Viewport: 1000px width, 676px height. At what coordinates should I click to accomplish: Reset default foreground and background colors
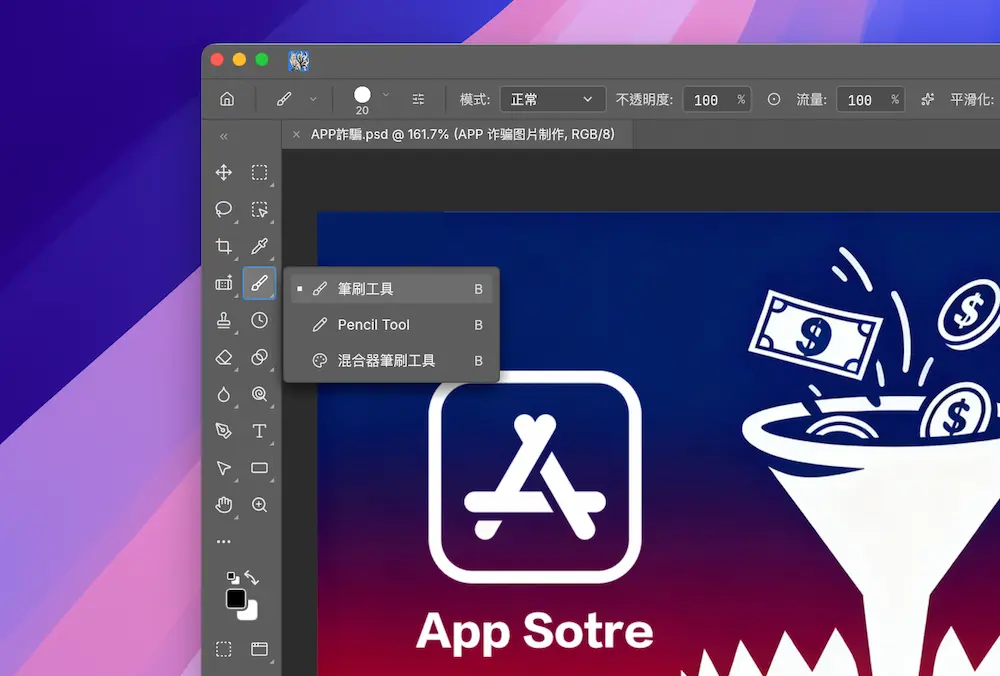pyautogui.click(x=233, y=578)
